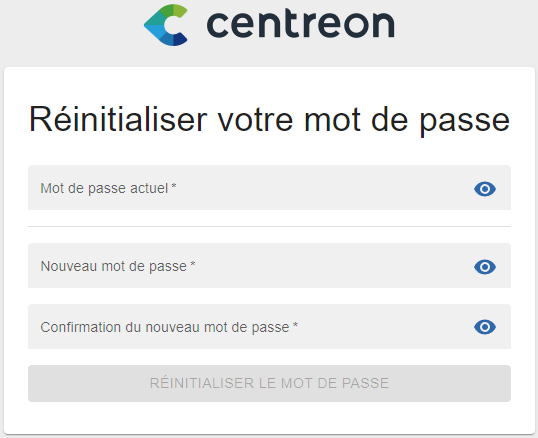Focus the Mot de passe actuel field
The height and width of the screenshot is (438, 538).
(269, 188)
